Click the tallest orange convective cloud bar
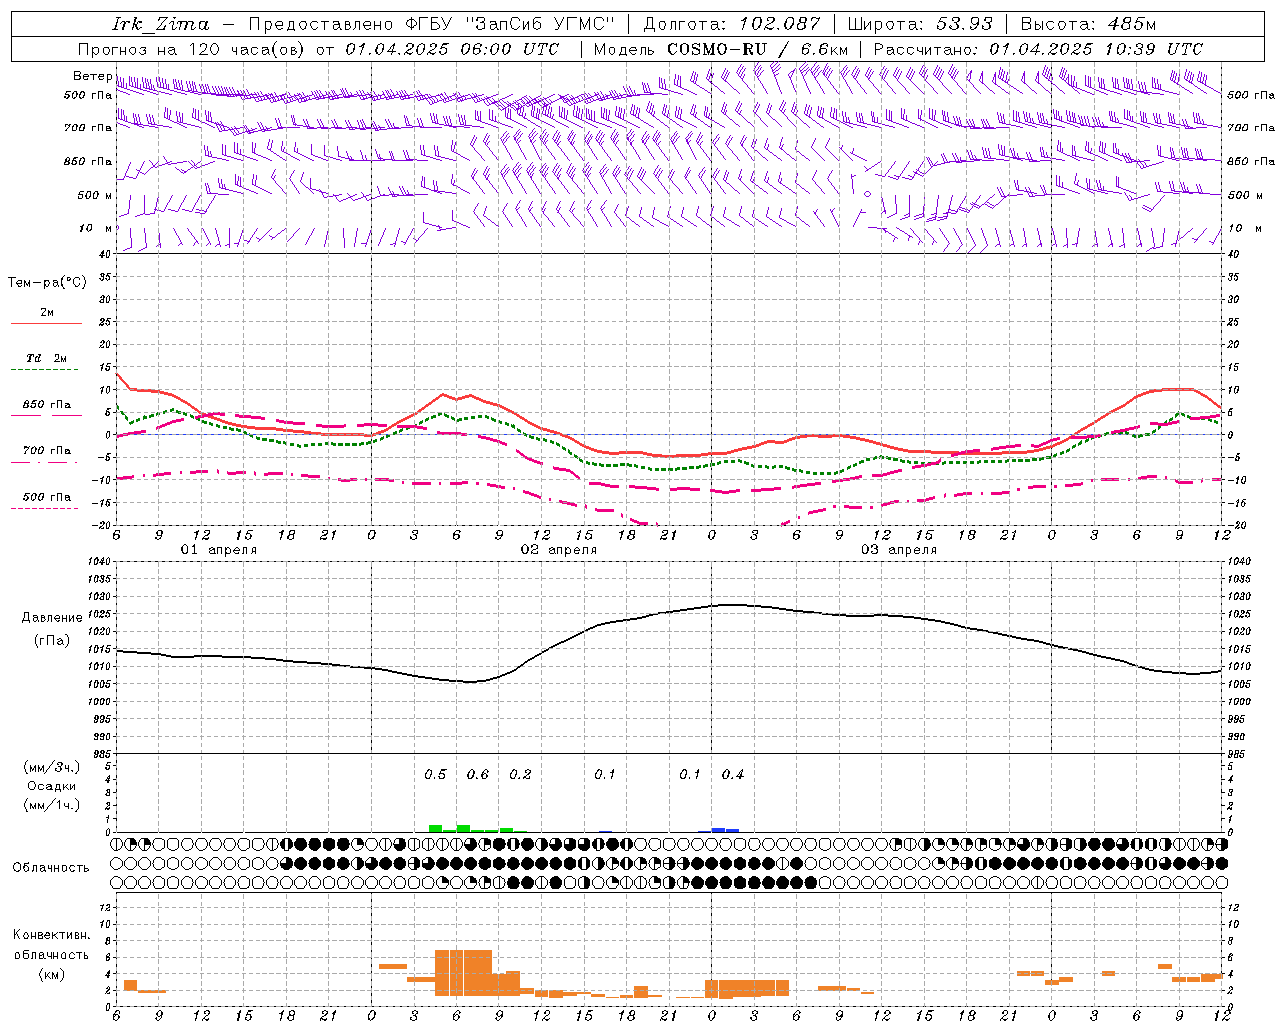The image size is (1280, 1024). point(464,972)
